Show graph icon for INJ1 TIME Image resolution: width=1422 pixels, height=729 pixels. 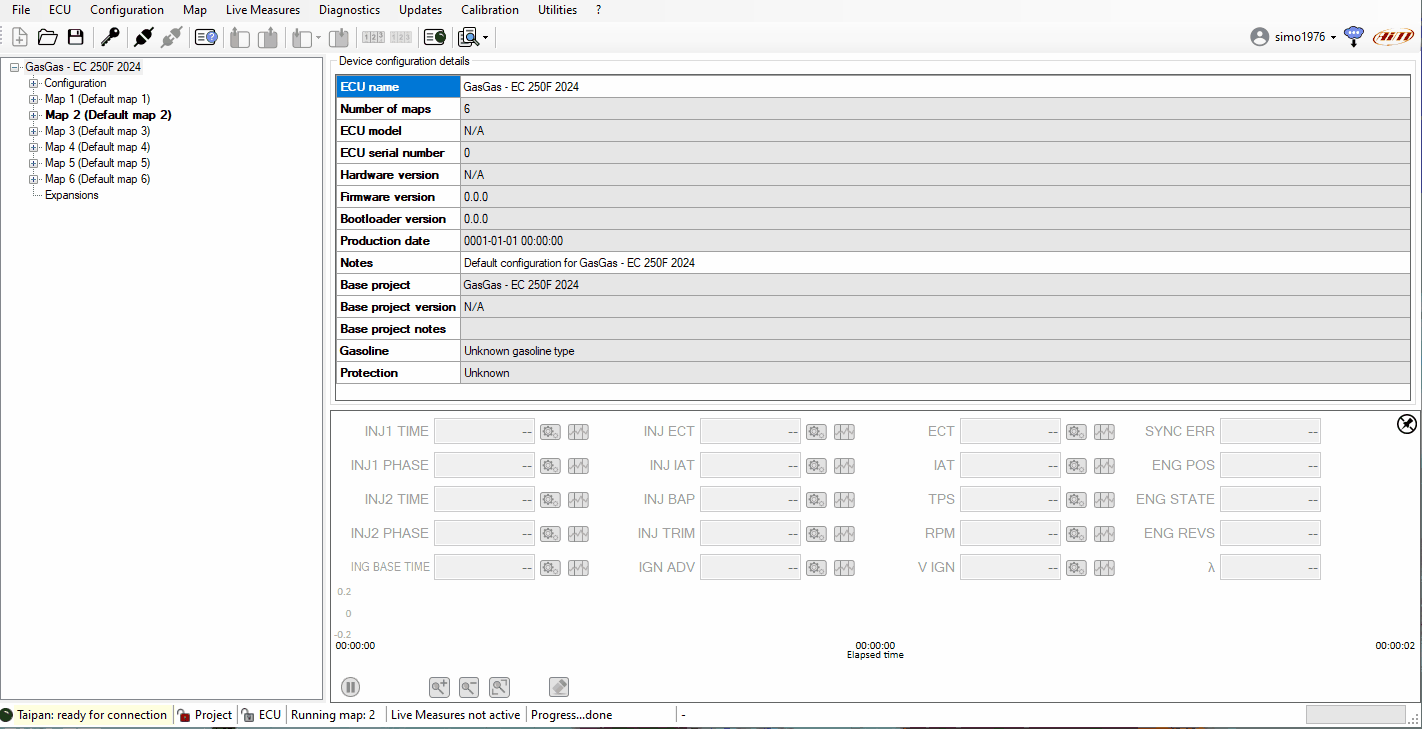click(578, 432)
